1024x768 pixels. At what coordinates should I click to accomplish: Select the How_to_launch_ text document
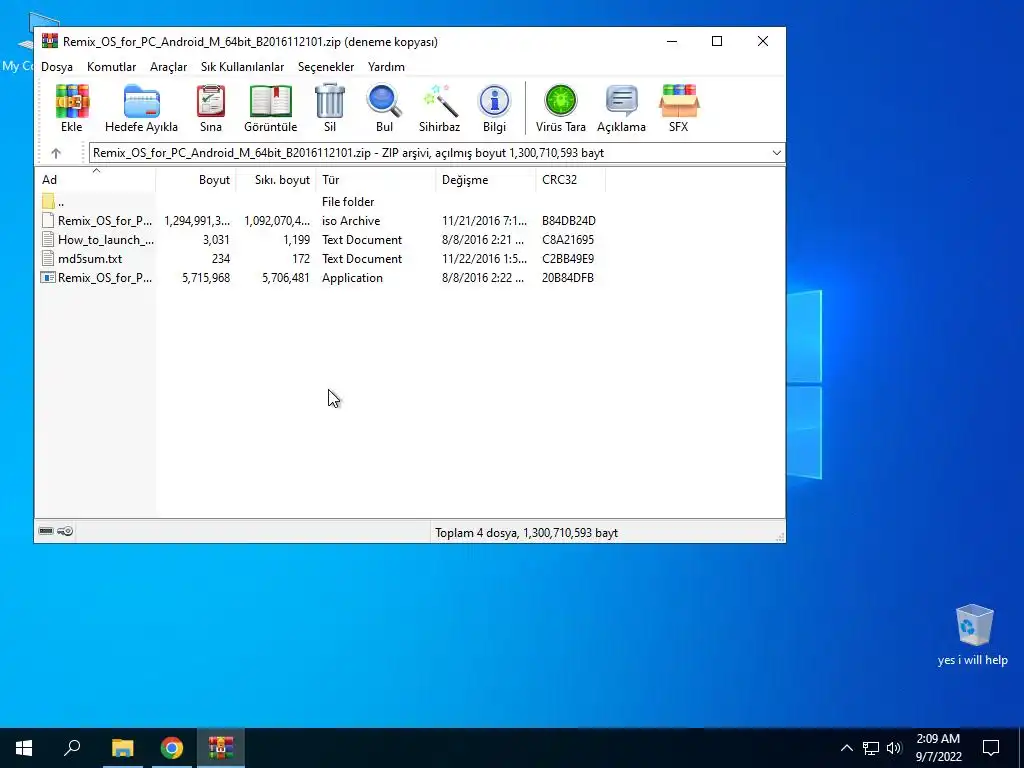pos(319,240)
